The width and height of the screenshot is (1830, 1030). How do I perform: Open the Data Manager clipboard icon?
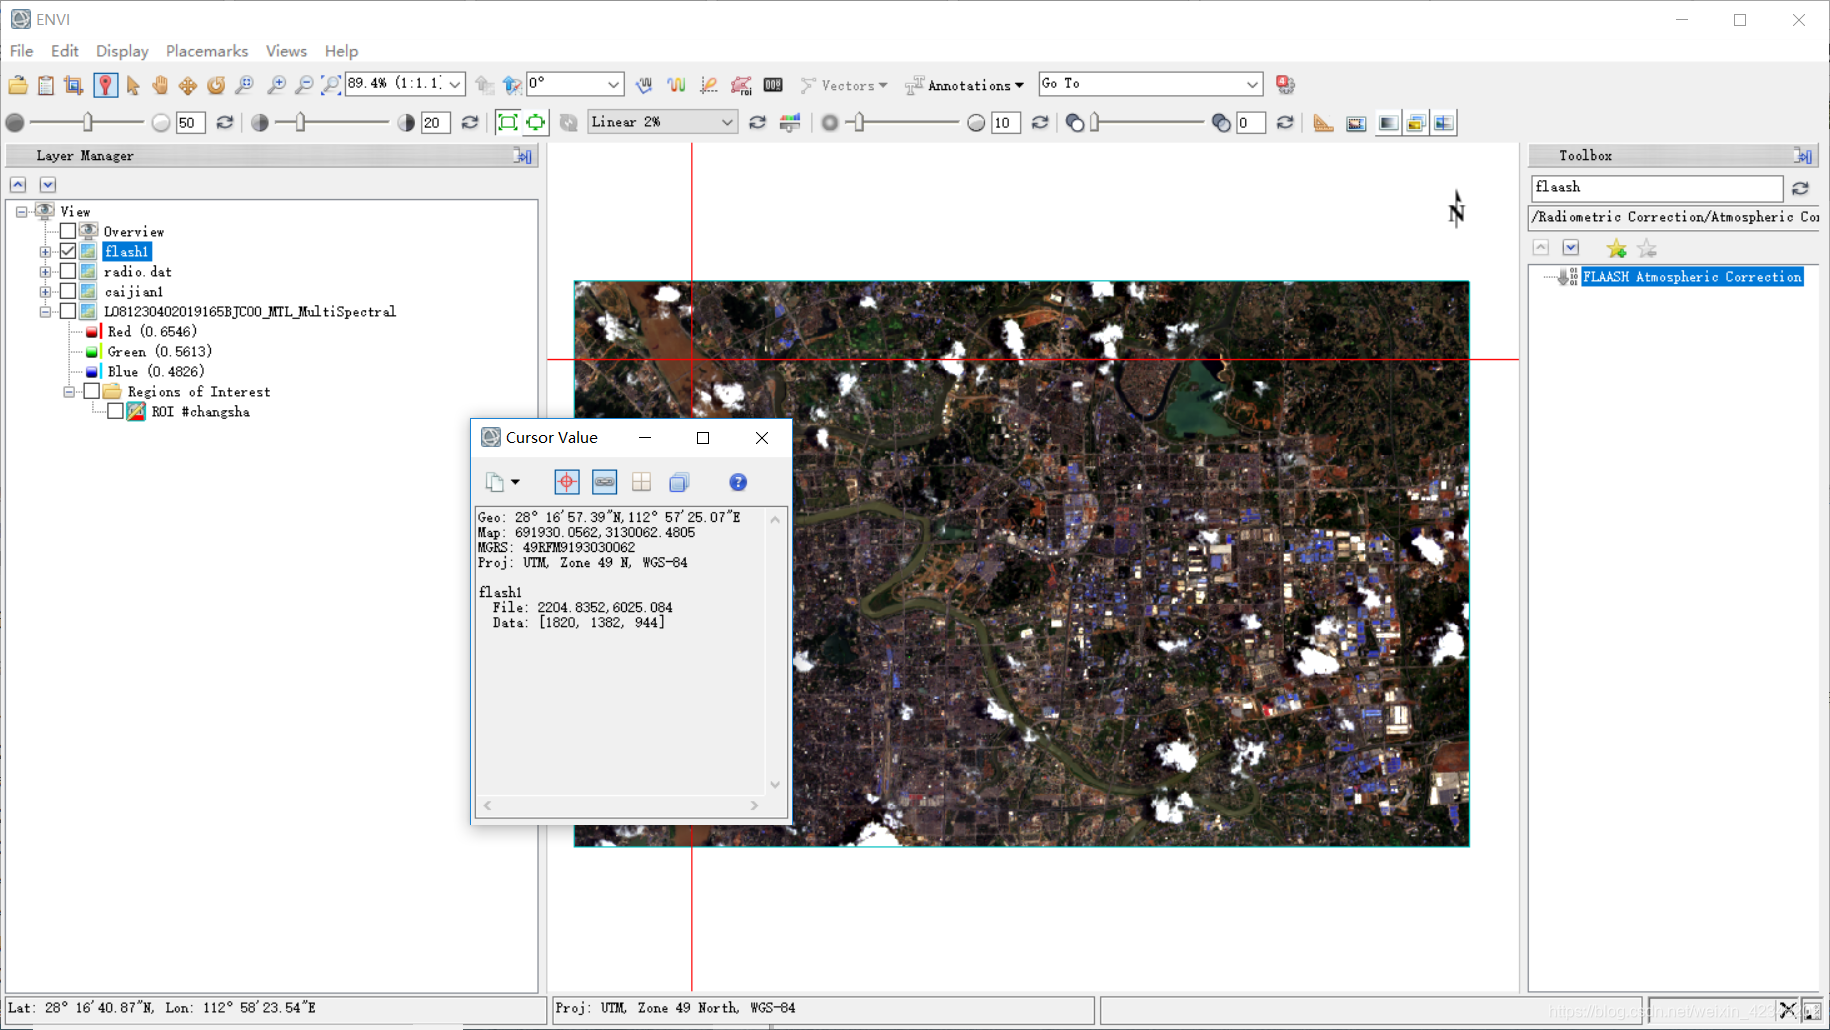(x=46, y=85)
